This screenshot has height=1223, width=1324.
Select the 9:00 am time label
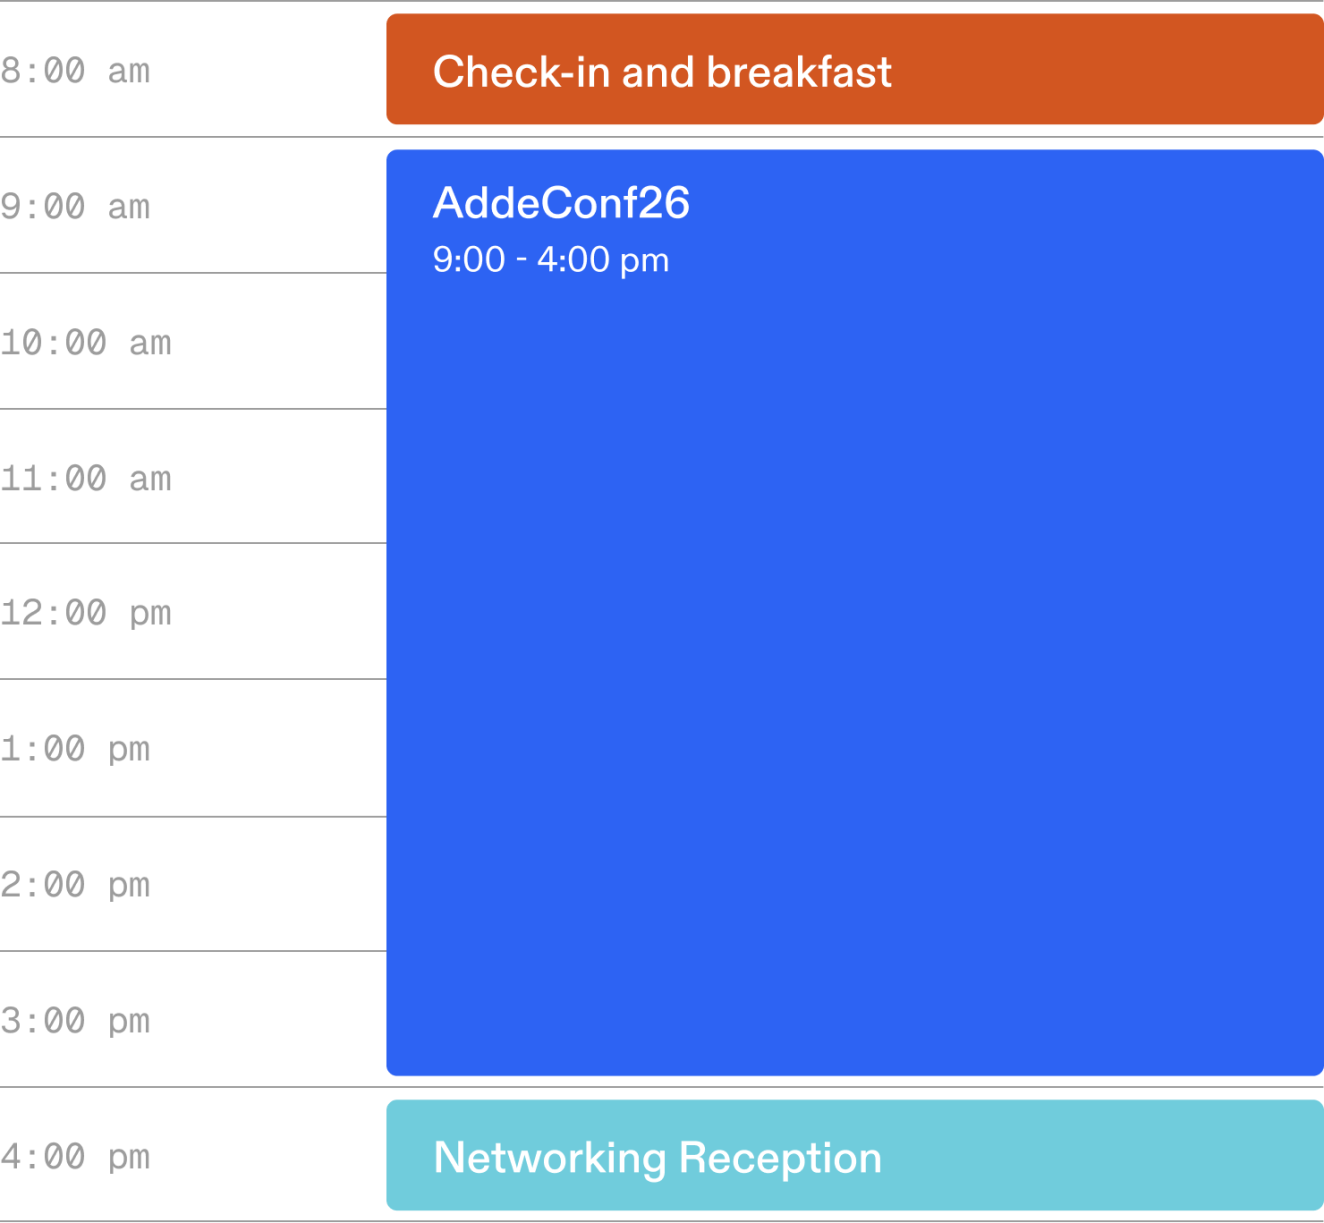[76, 207]
